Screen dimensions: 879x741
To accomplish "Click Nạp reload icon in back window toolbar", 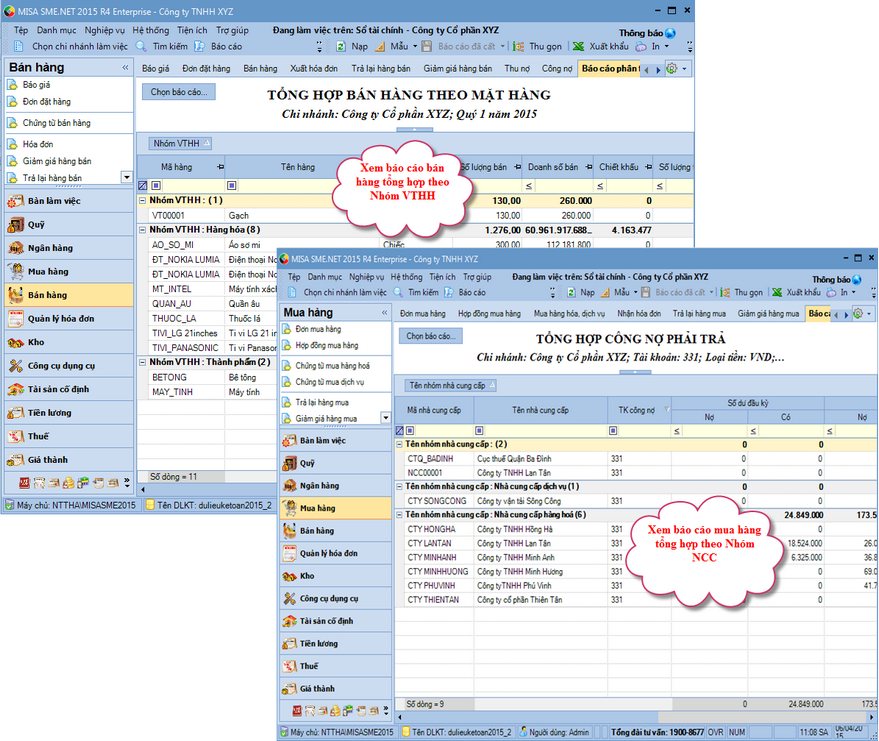I will [x=341, y=47].
